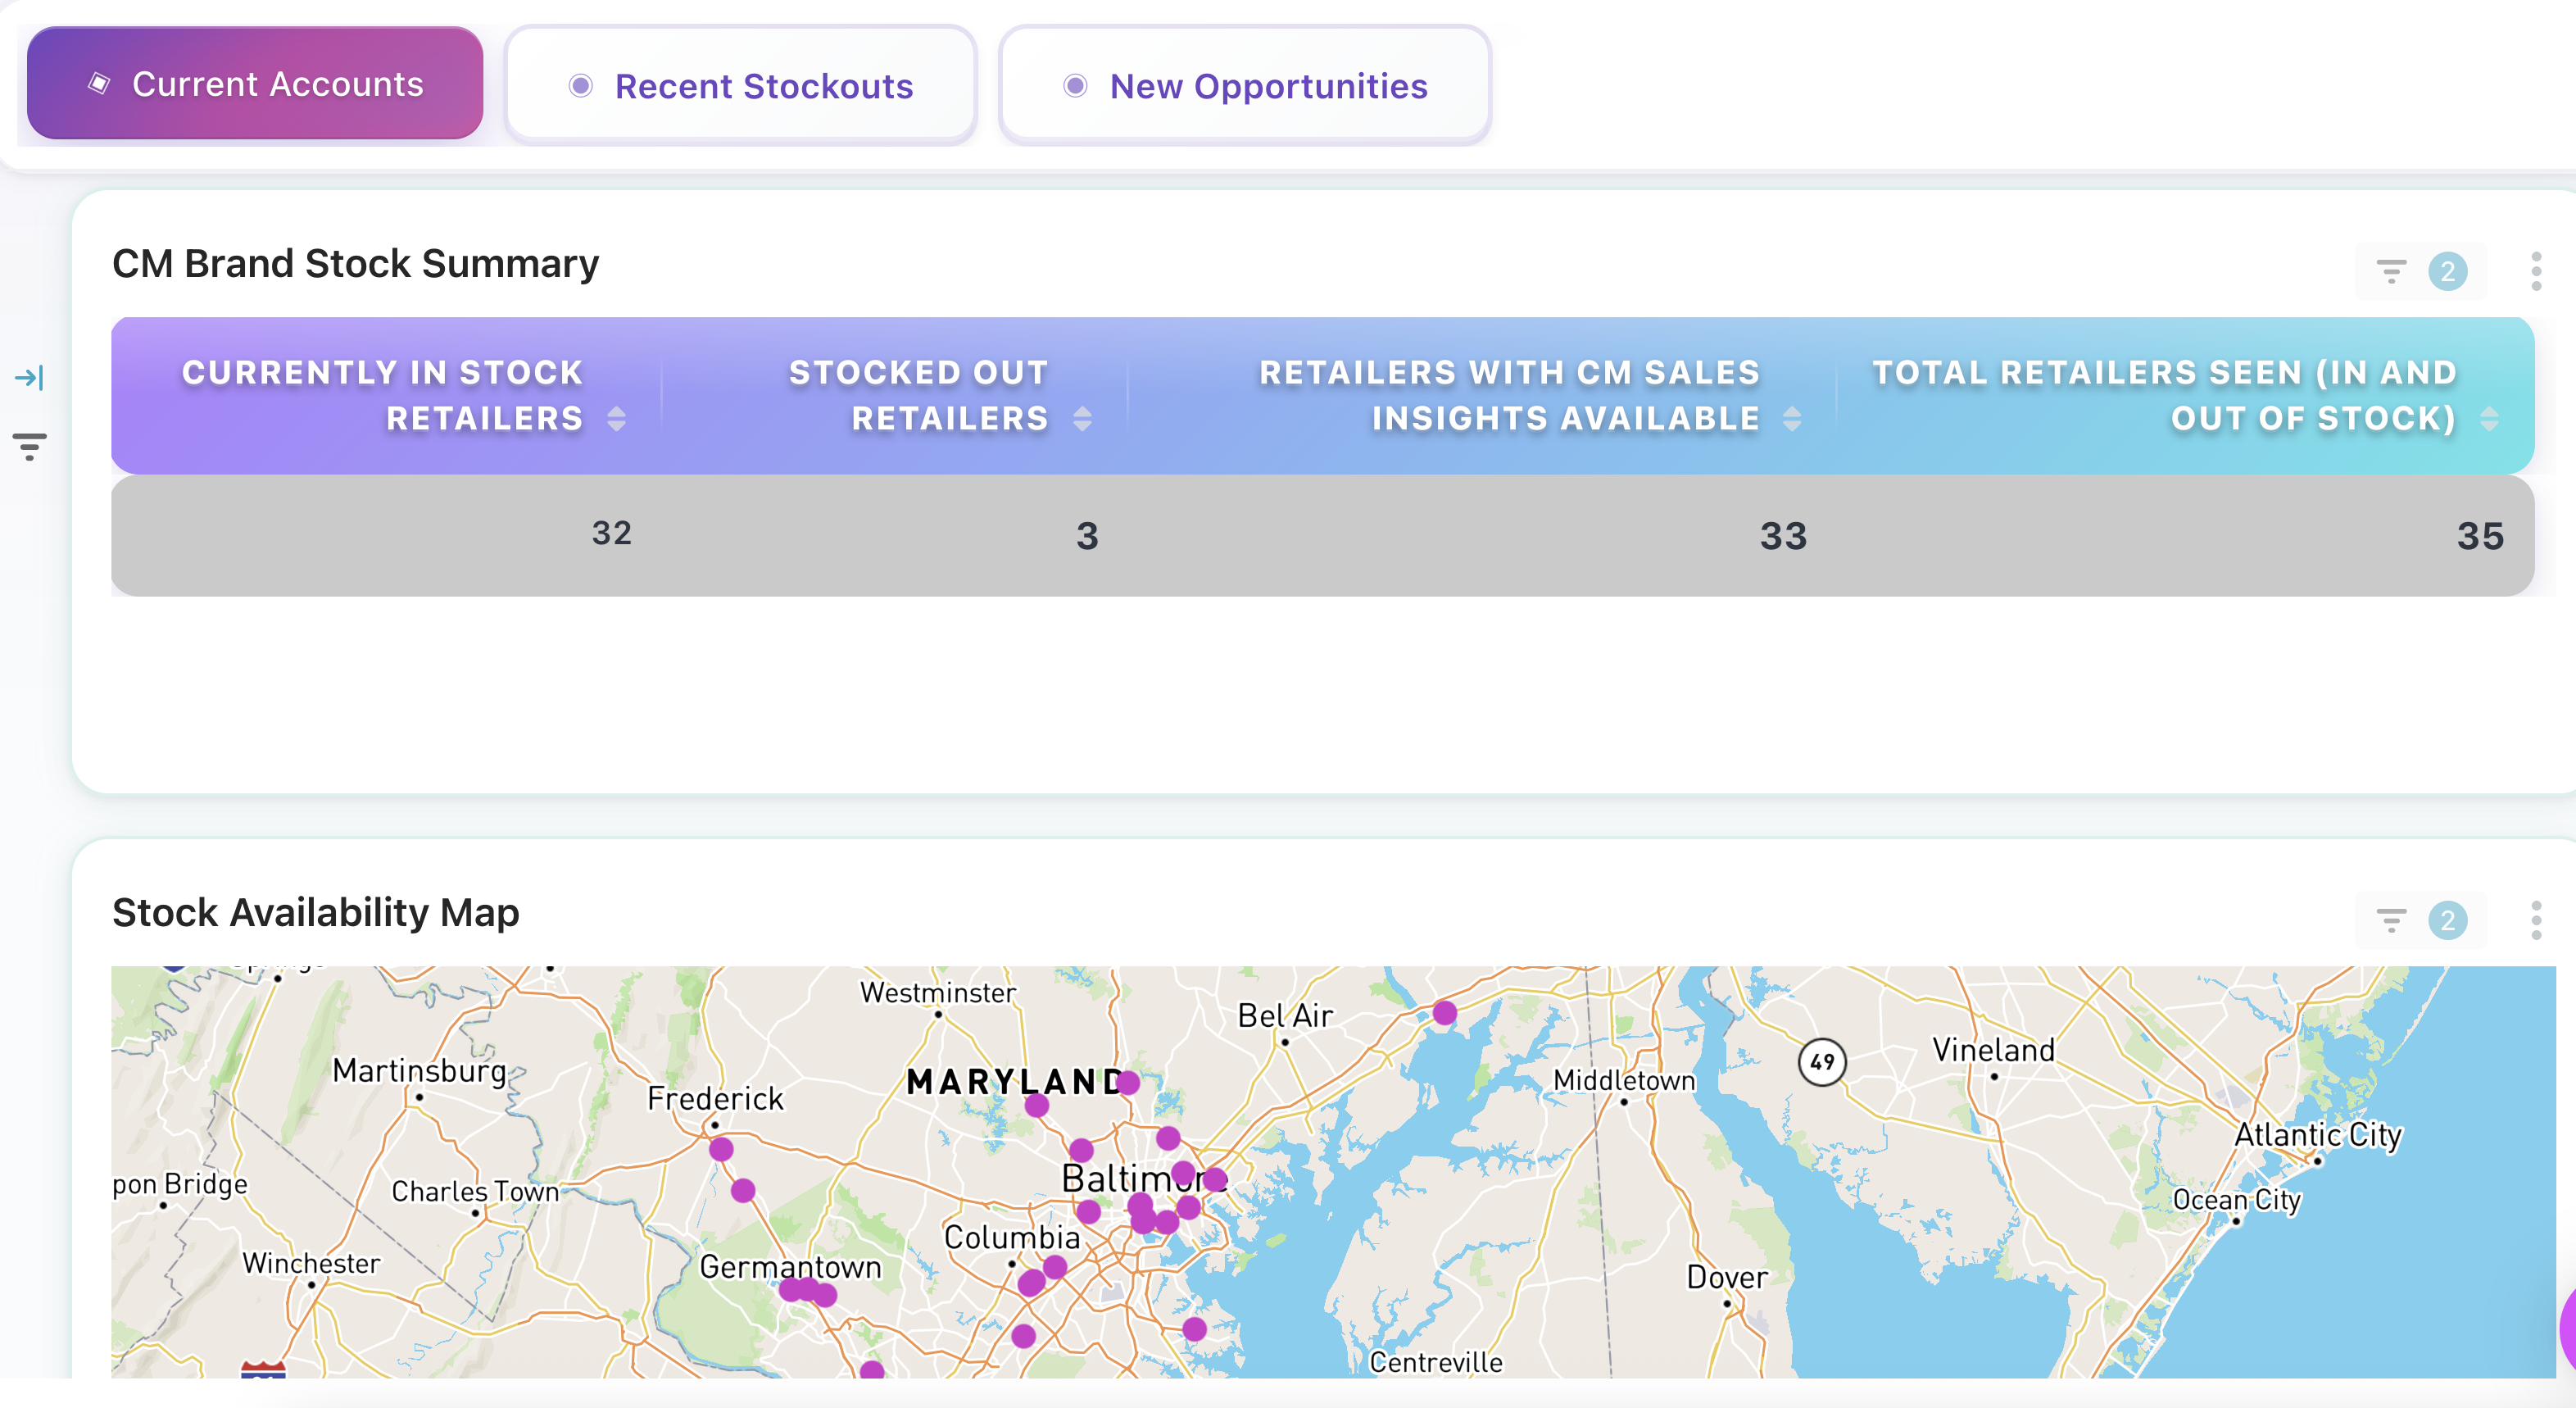Select the Recent Stockouts radio indicator

(x=579, y=87)
